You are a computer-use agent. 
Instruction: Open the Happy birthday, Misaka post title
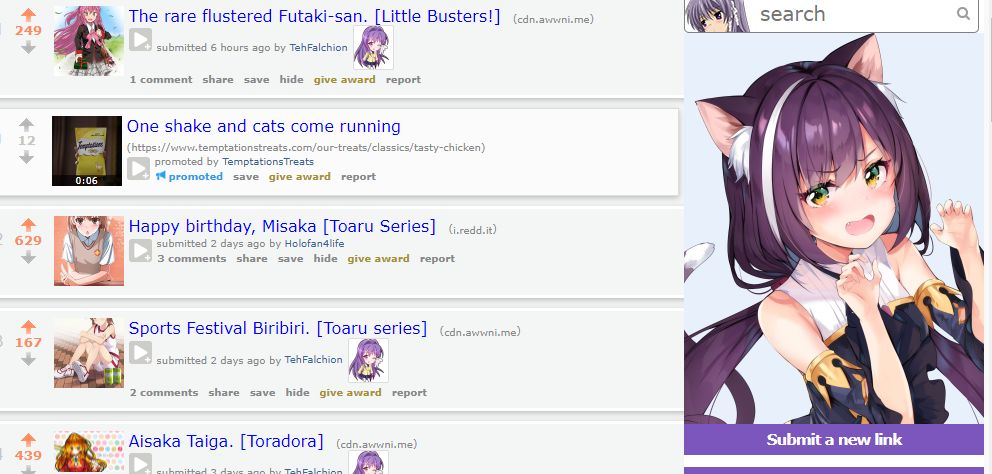click(282, 226)
